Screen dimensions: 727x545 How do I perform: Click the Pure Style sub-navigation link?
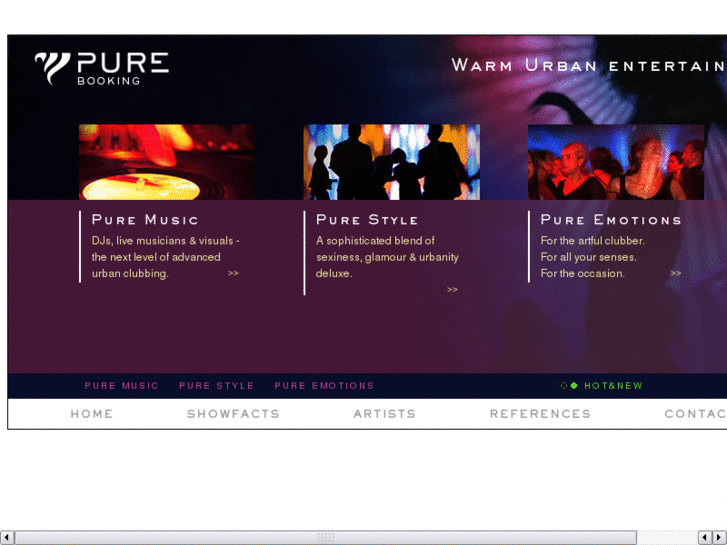(x=217, y=385)
